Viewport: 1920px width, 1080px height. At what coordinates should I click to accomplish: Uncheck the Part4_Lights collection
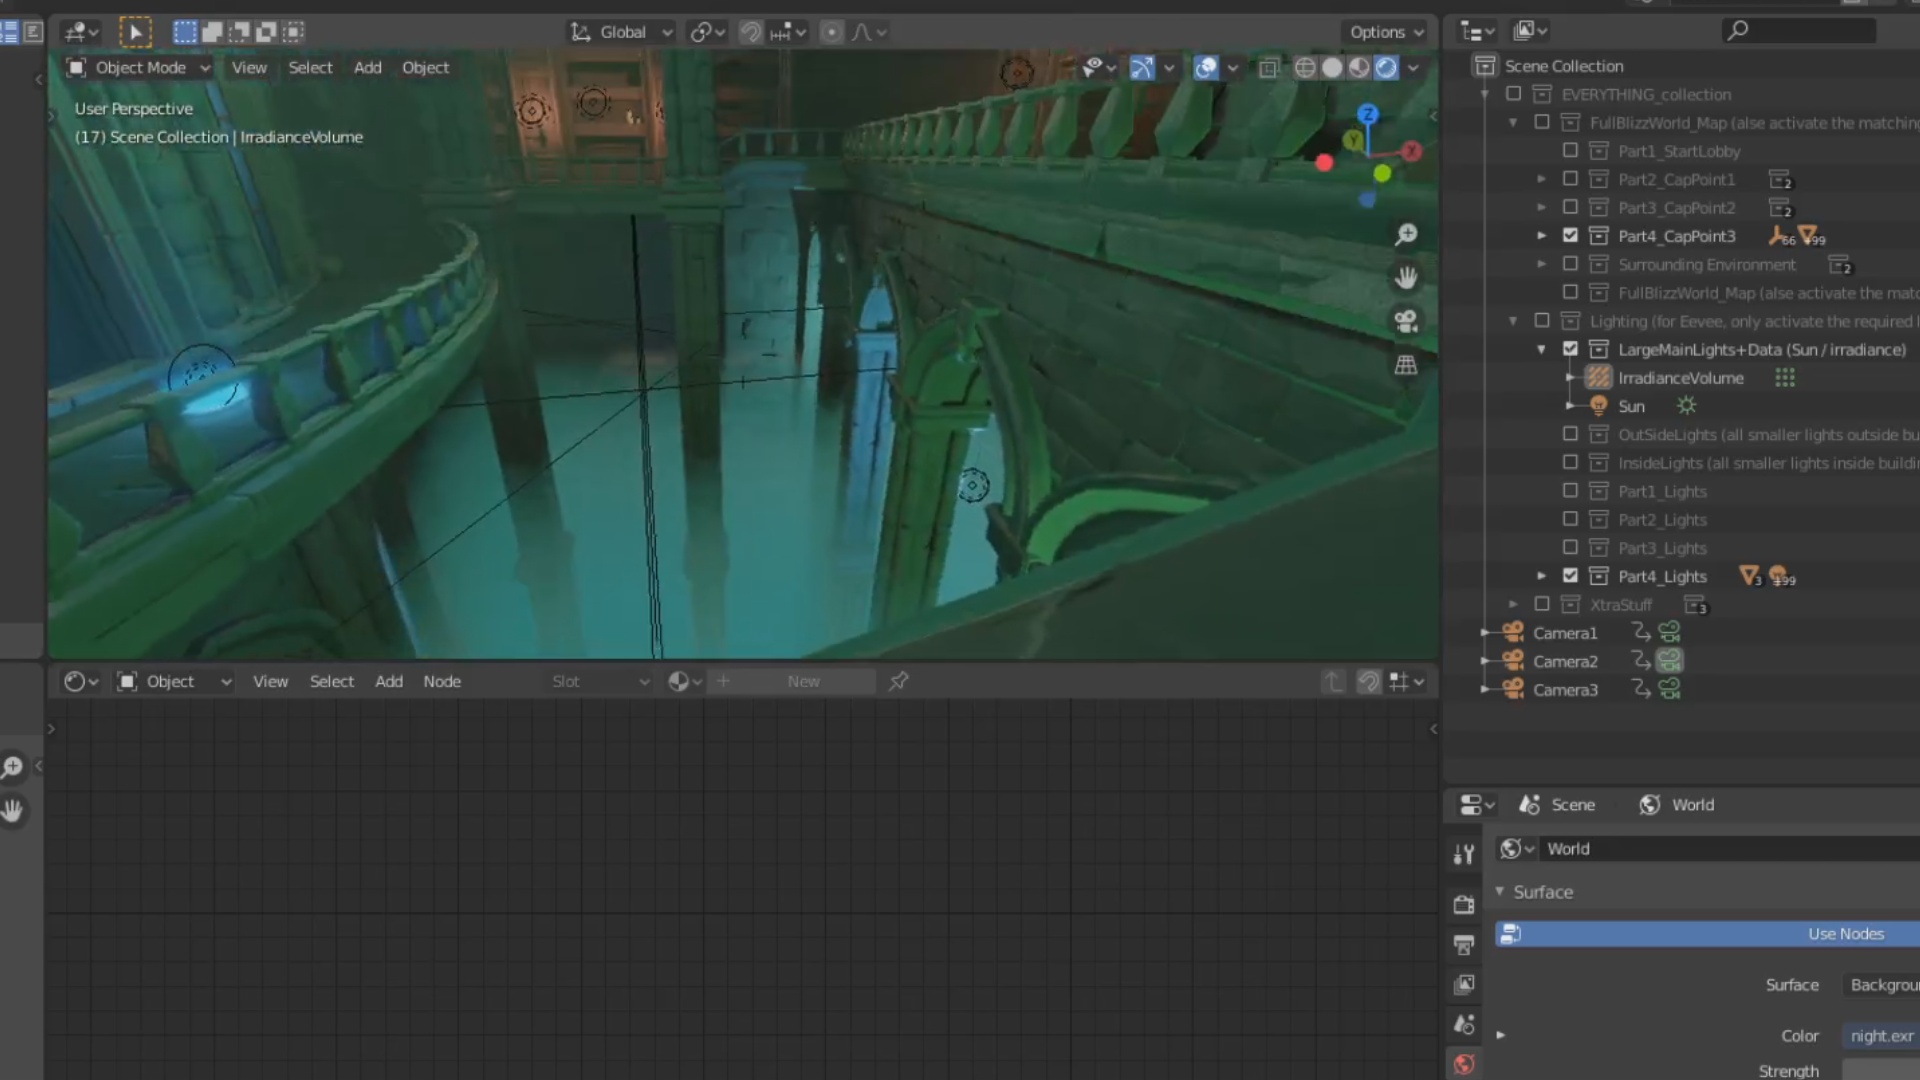coord(1570,576)
